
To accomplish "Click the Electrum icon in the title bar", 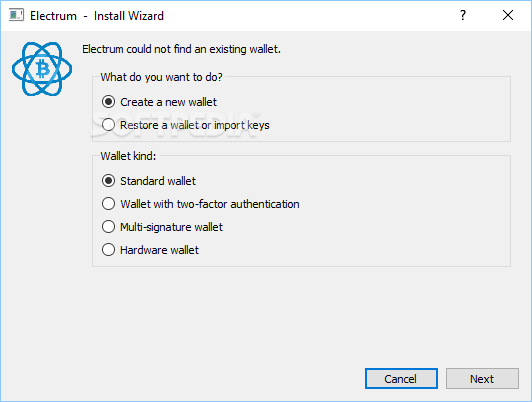I will [x=16, y=15].
